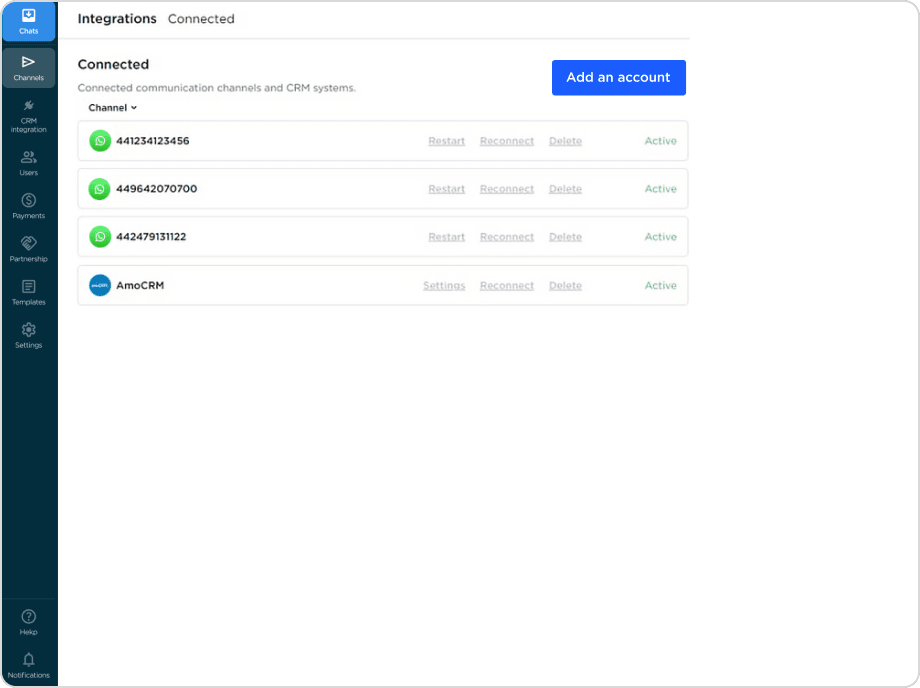Screen dimensions: 920x688
Task: Delete the 442479131122 channel
Action: coord(565,237)
